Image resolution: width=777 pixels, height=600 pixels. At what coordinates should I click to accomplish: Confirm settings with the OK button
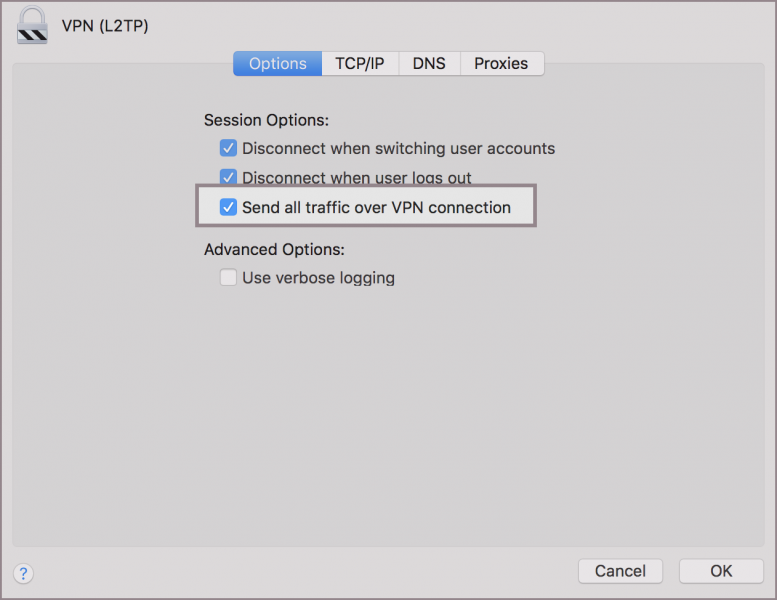click(721, 571)
